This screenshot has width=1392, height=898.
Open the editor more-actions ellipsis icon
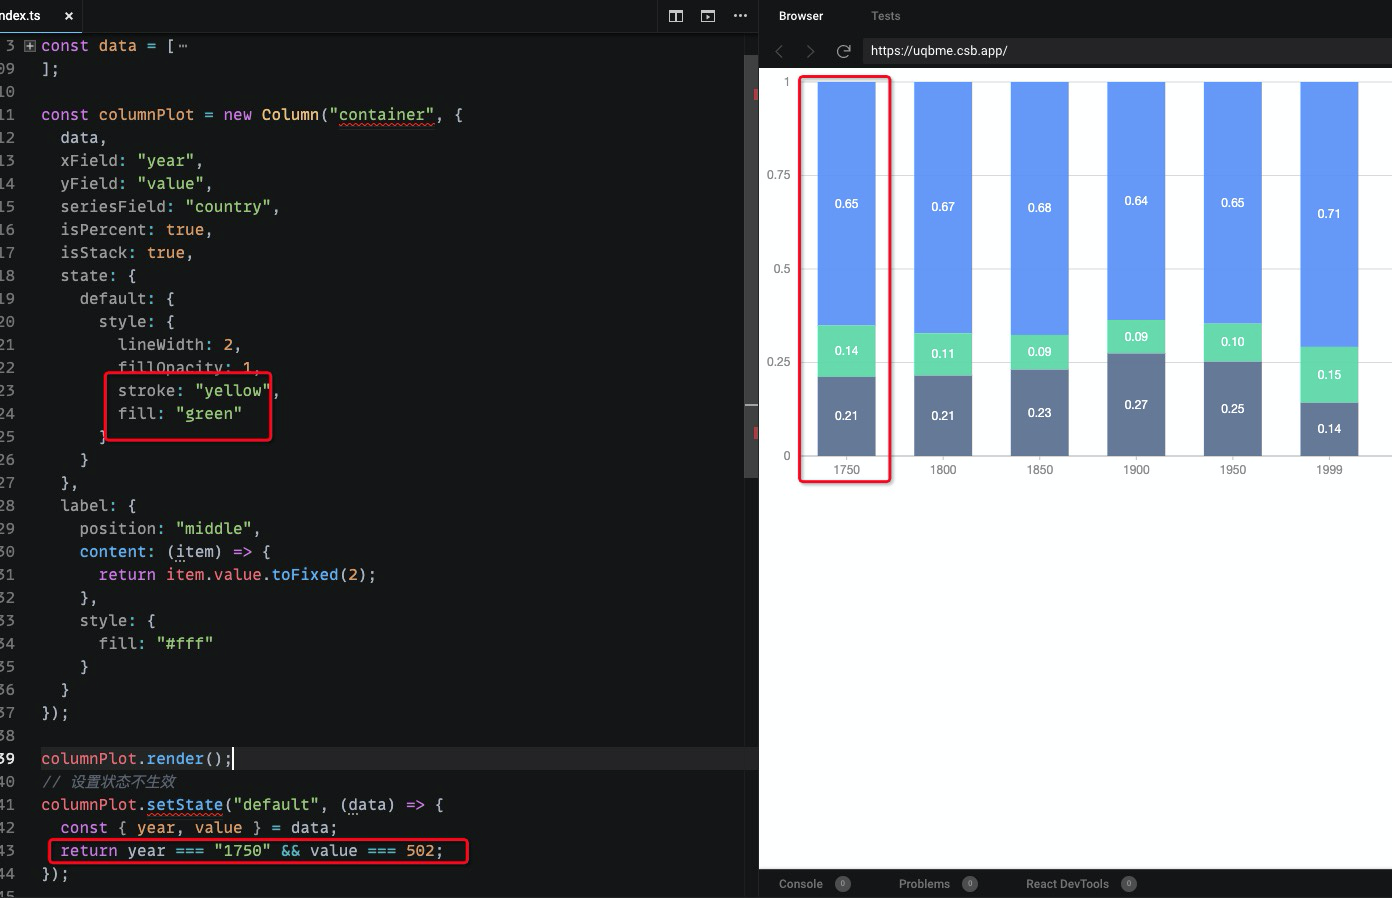tap(740, 16)
